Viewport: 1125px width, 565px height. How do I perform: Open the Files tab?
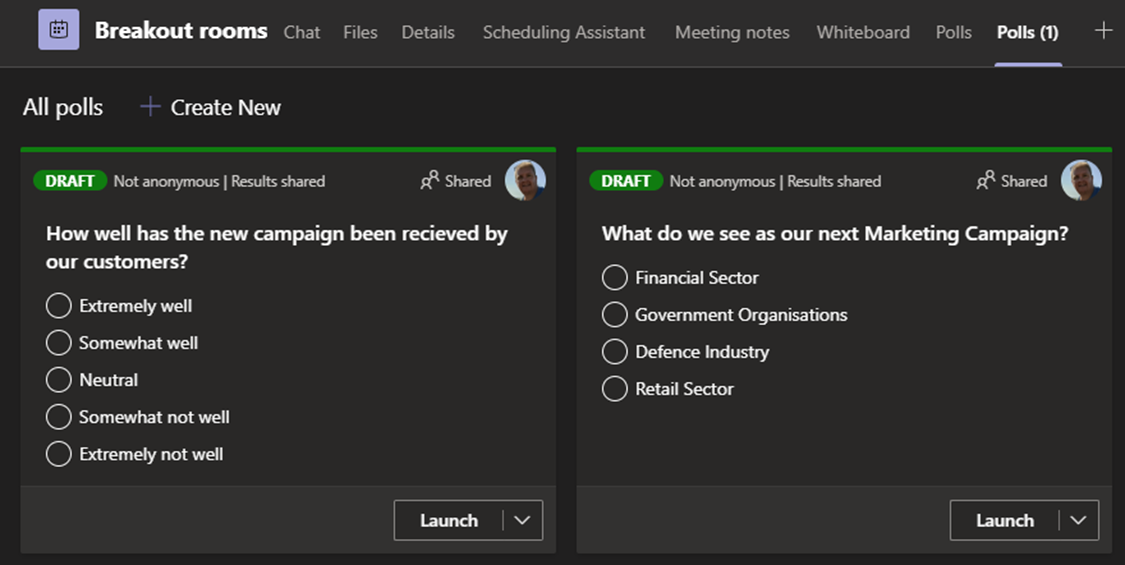point(360,32)
